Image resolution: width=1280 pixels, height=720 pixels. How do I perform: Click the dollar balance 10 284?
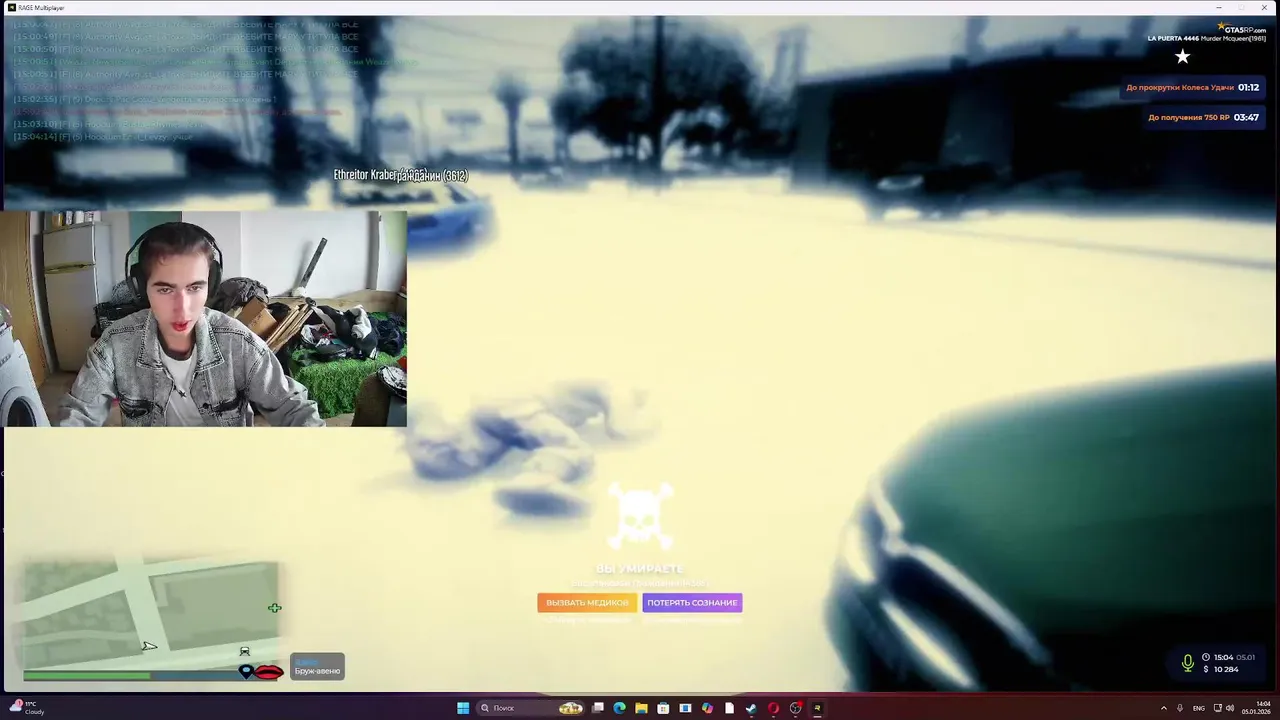tap(1221, 669)
